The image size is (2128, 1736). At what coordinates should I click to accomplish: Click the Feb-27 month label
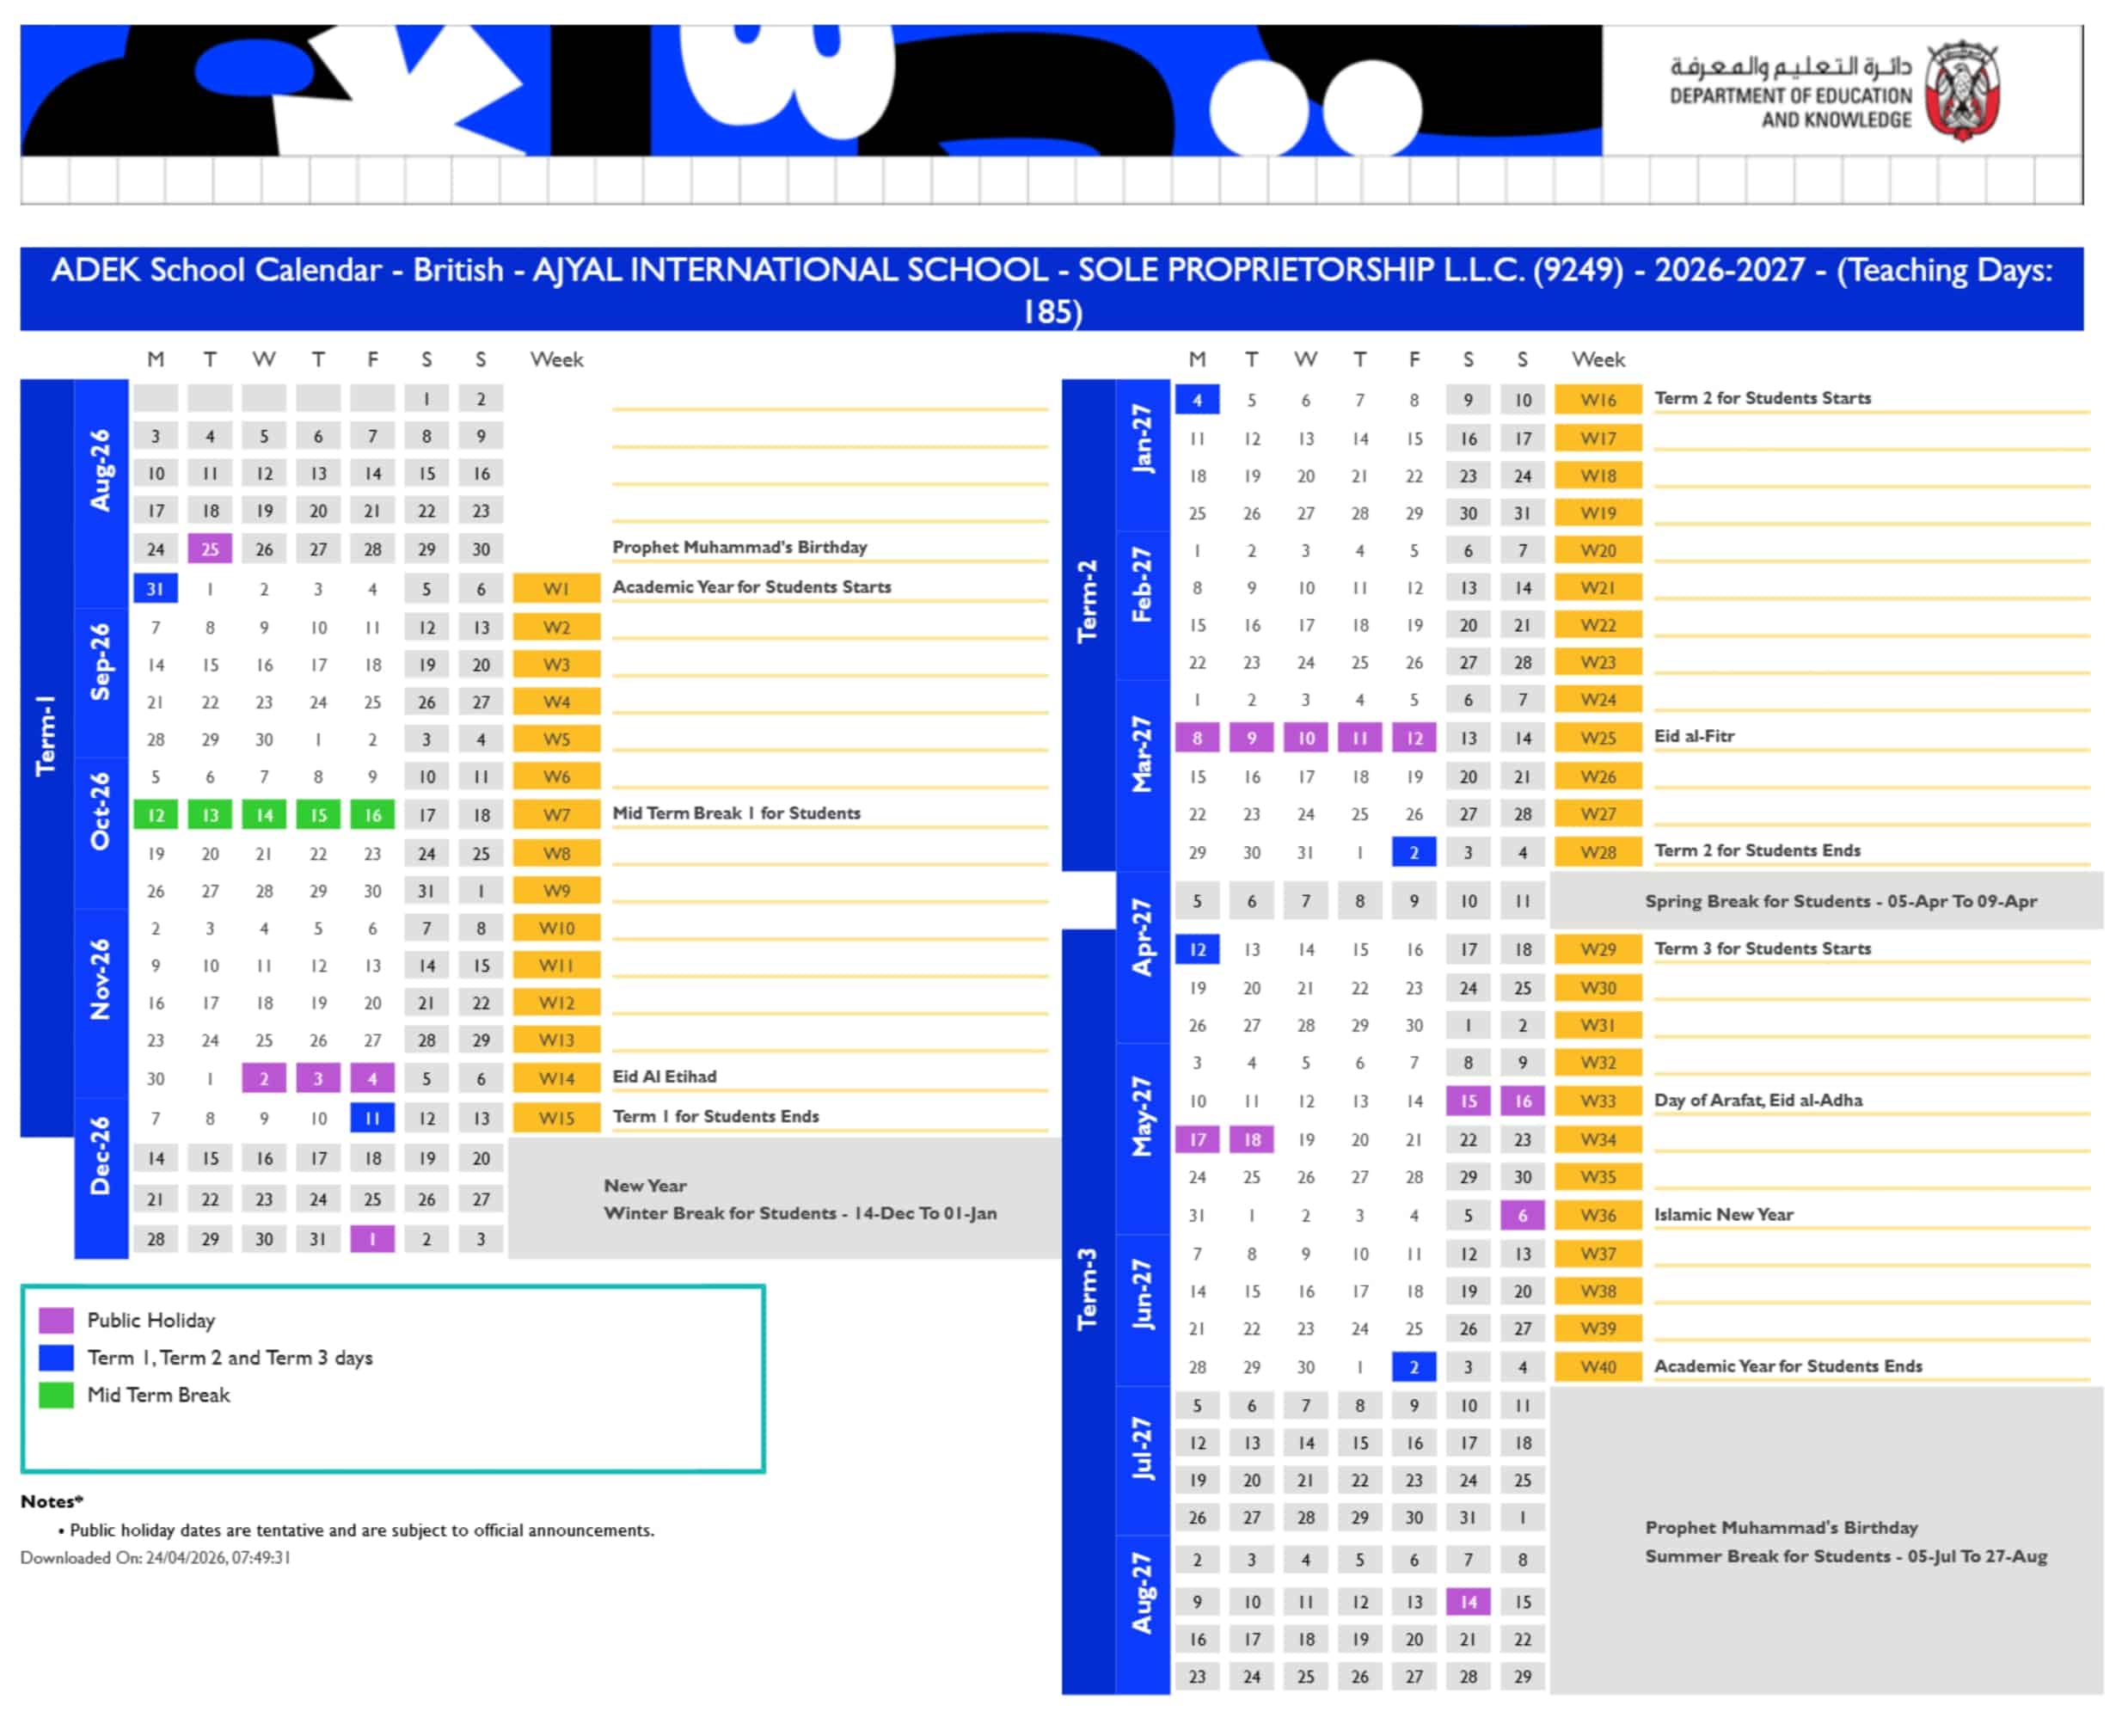(x=1142, y=585)
